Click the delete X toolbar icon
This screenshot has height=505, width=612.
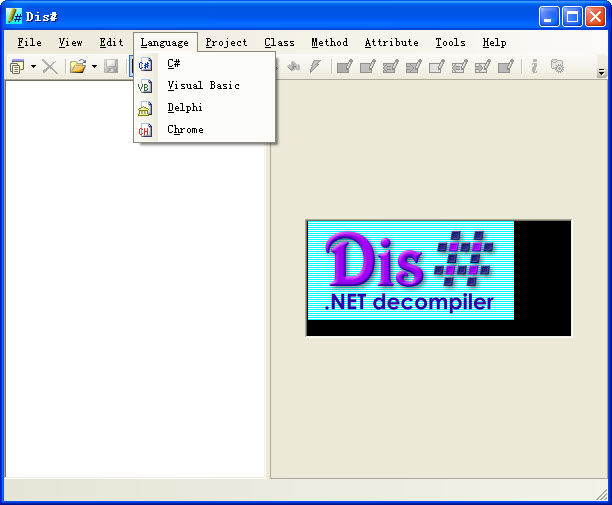pos(49,67)
